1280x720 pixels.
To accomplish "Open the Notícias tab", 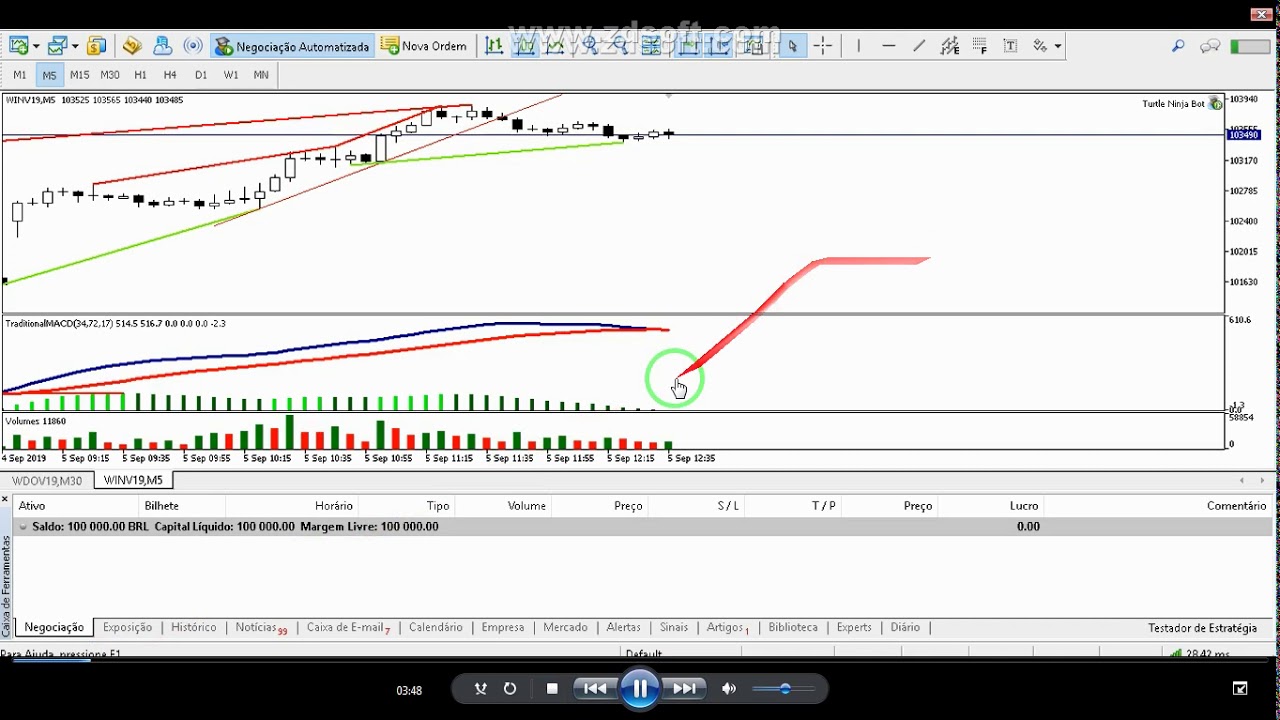I will tap(261, 627).
